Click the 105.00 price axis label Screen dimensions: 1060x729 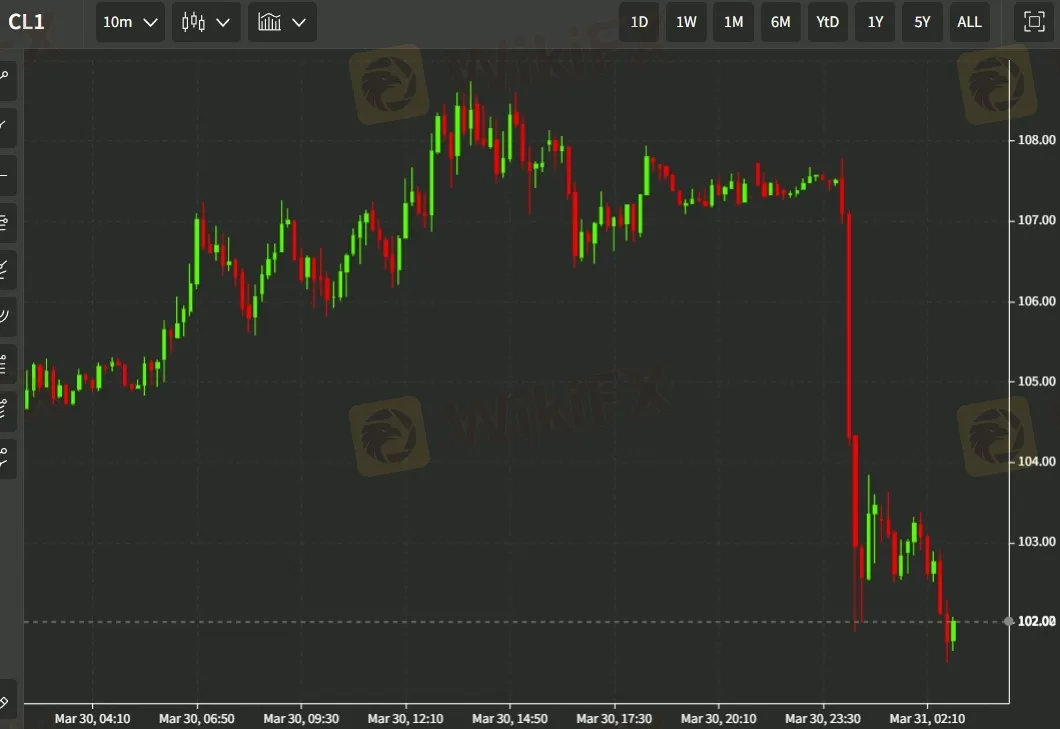1036,381
